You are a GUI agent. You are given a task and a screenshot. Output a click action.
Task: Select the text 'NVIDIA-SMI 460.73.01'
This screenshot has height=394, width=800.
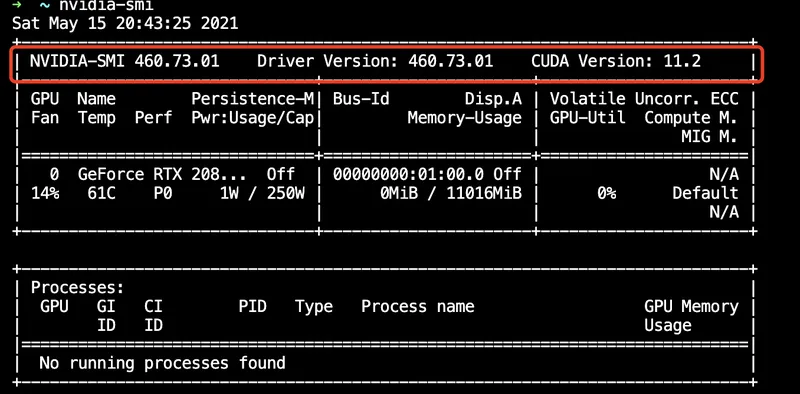click(125, 61)
